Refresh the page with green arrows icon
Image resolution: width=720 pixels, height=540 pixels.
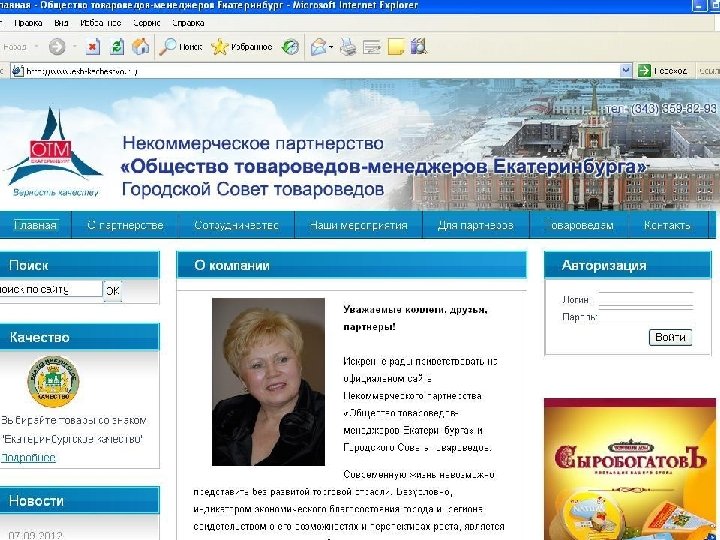coord(117,47)
